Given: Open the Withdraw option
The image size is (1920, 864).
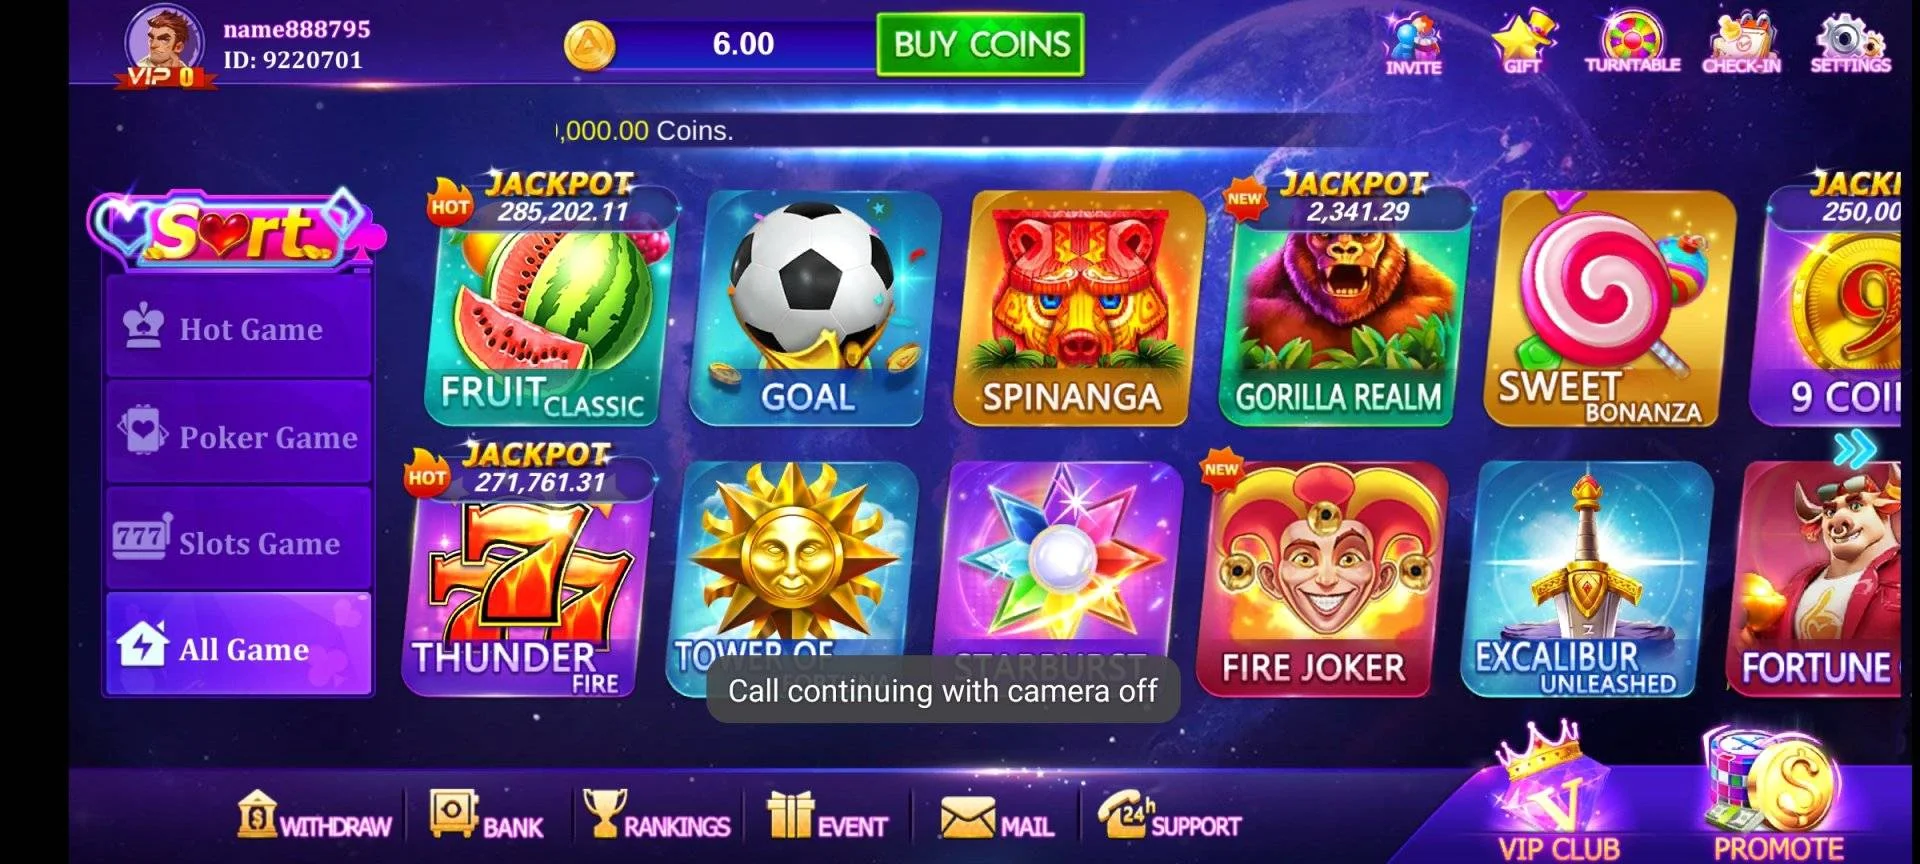Looking at the screenshot, I should pyautogui.click(x=314, y=815).
